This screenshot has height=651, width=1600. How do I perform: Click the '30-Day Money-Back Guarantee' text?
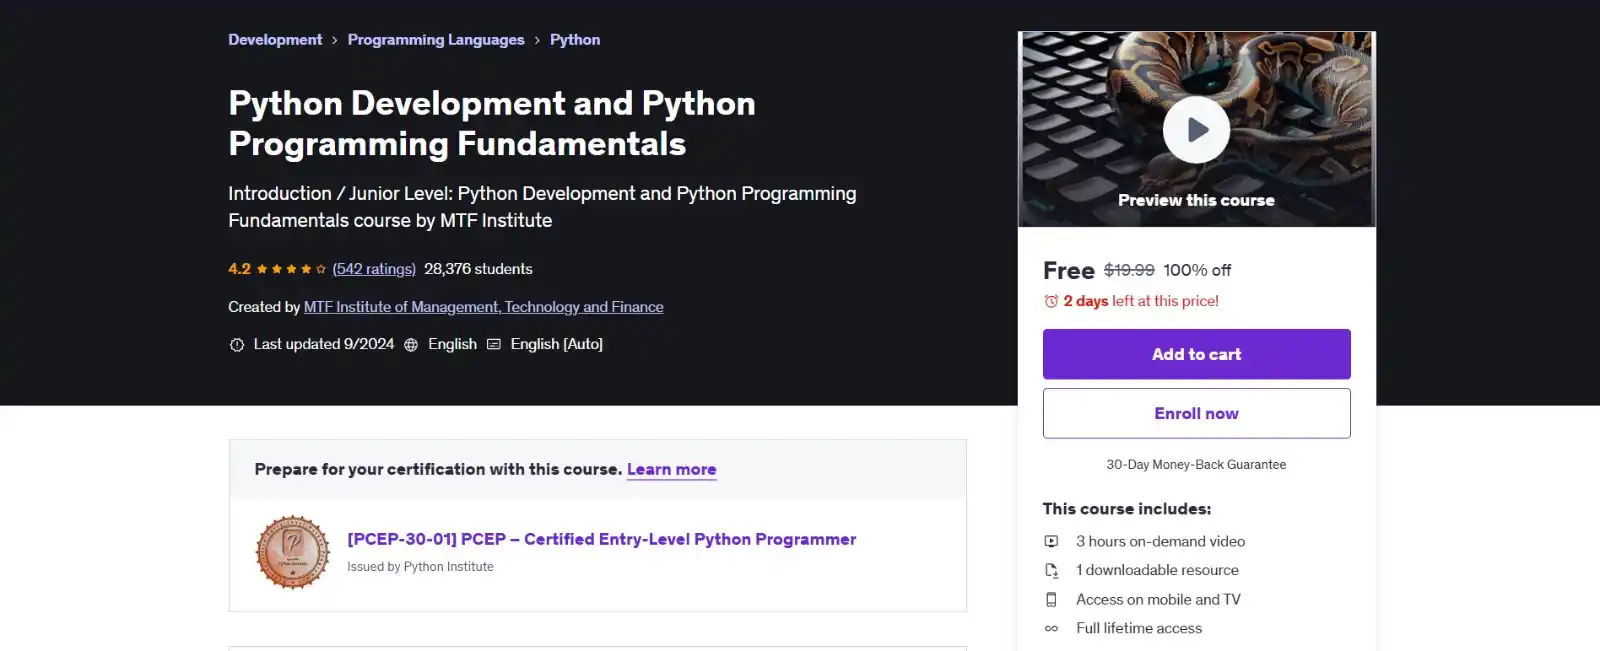(x=1196, y=464)
